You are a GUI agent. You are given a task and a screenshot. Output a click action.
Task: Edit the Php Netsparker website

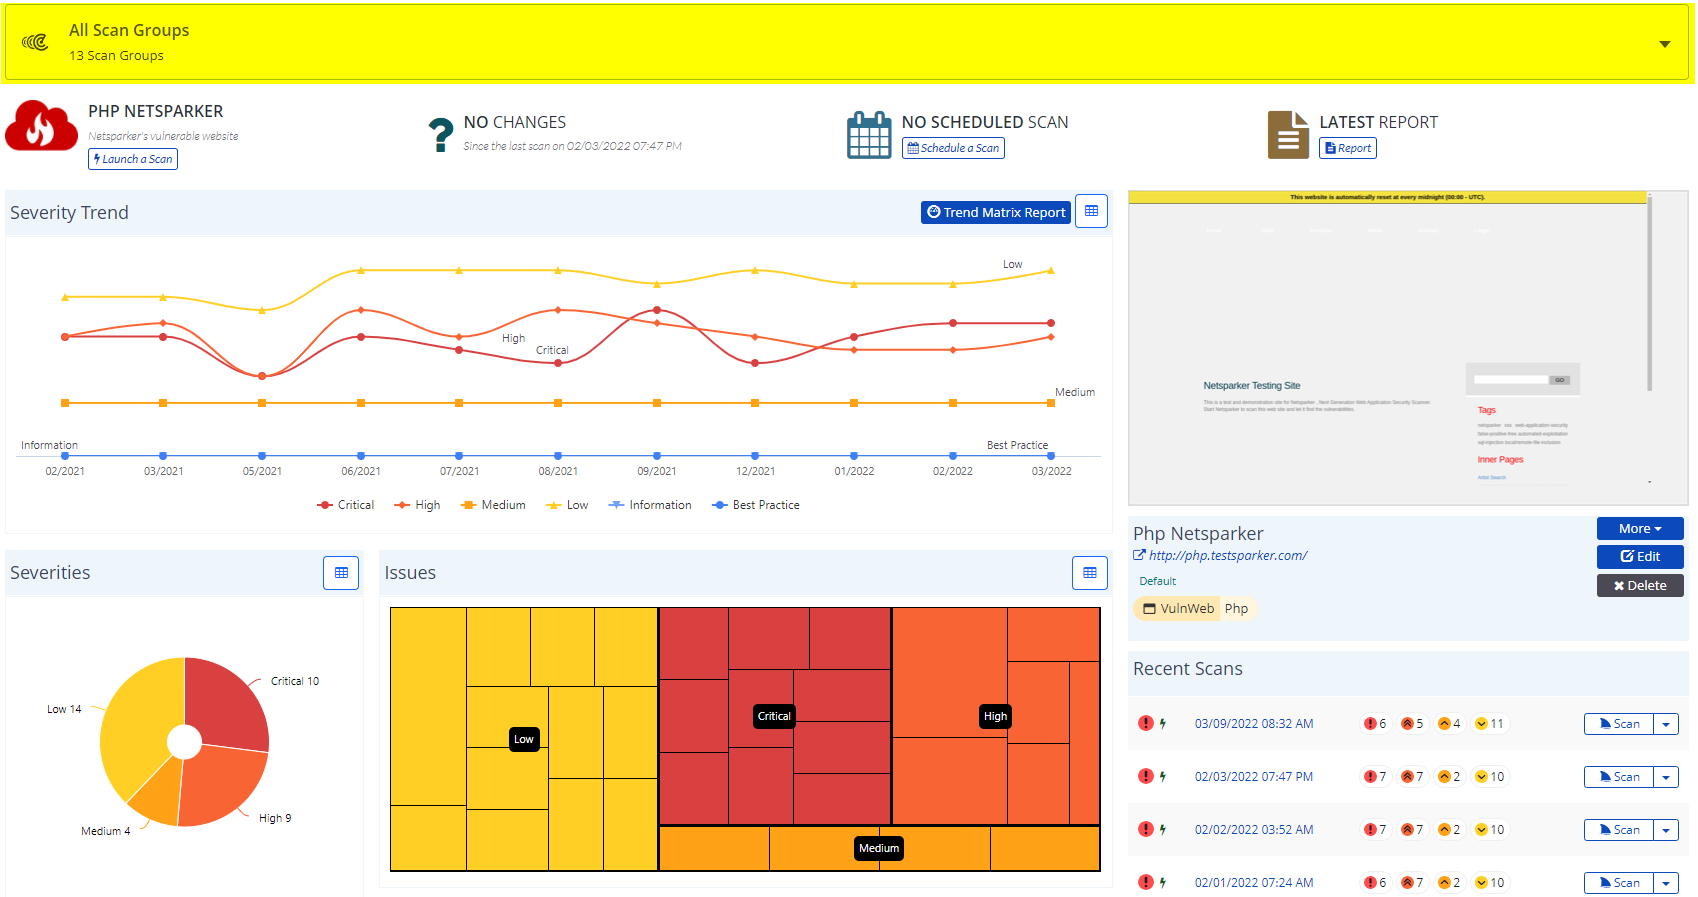click(1640, 557)
